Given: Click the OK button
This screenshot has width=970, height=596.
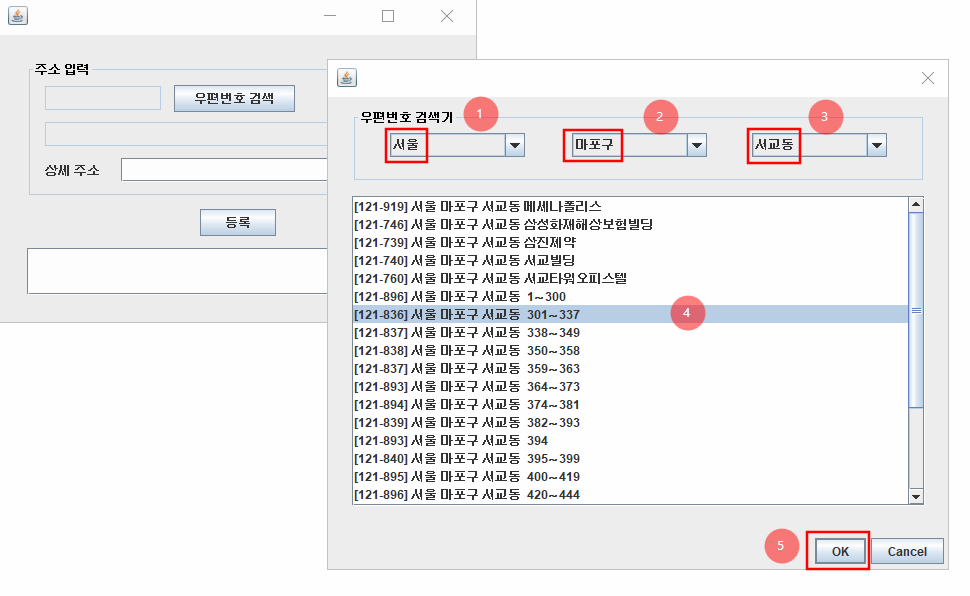Looking at the screenshot, I should coord(840,551).
